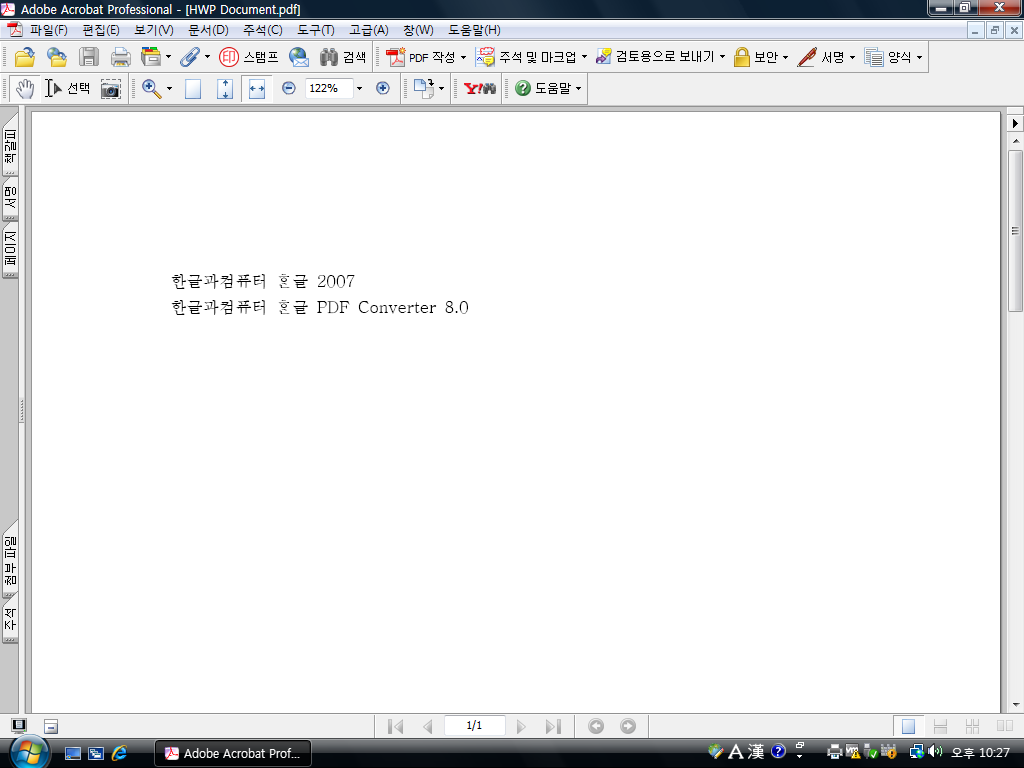Click the next view round arrow
The image size is (1024, 768).
point(628,726)
